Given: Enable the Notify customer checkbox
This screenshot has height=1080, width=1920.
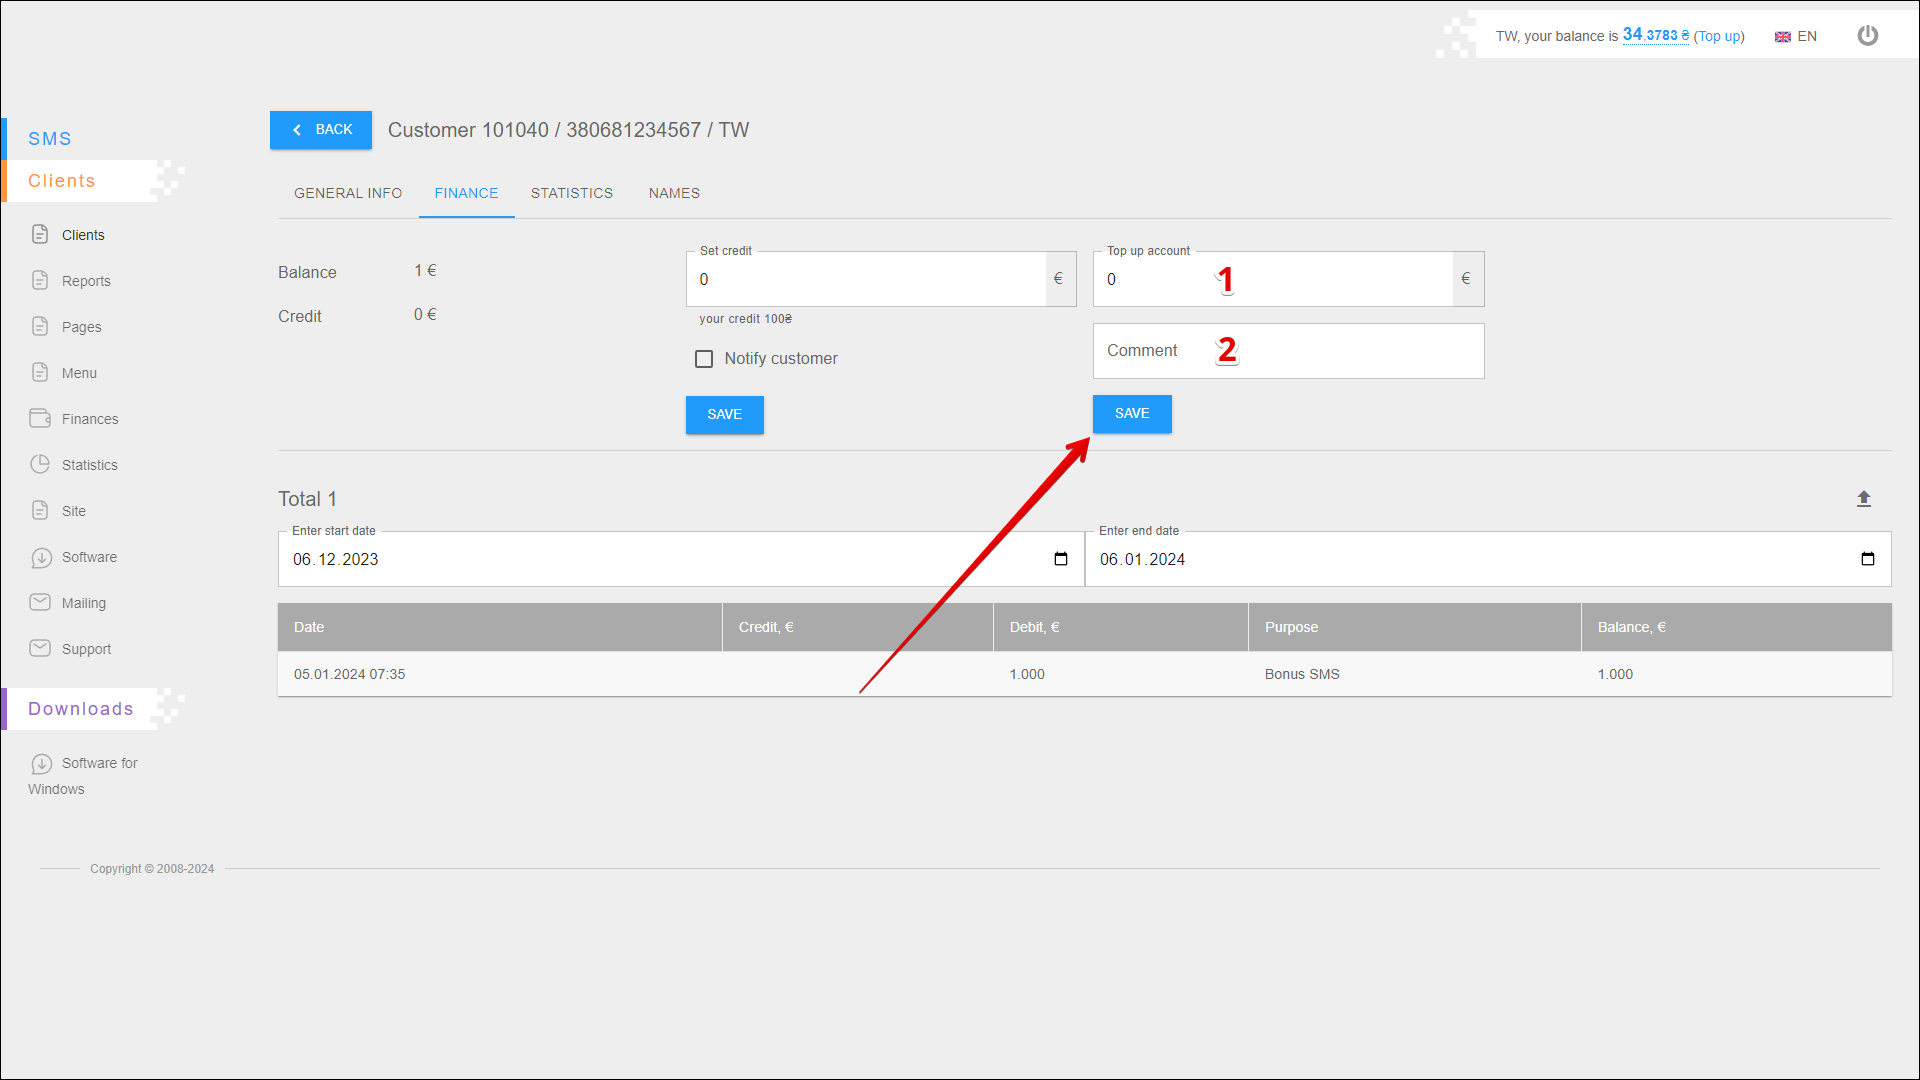Looking at the screenshot, I should click(704, 359).
